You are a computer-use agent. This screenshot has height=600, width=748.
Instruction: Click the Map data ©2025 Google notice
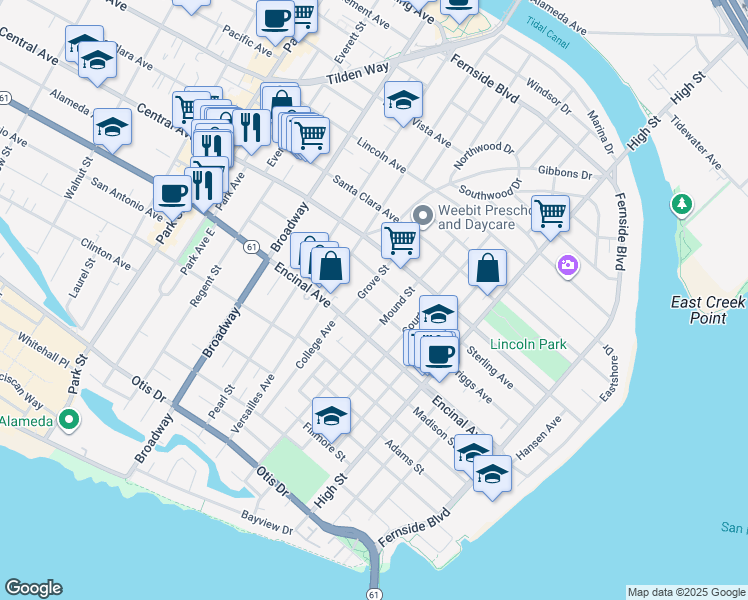click(686, 593)
